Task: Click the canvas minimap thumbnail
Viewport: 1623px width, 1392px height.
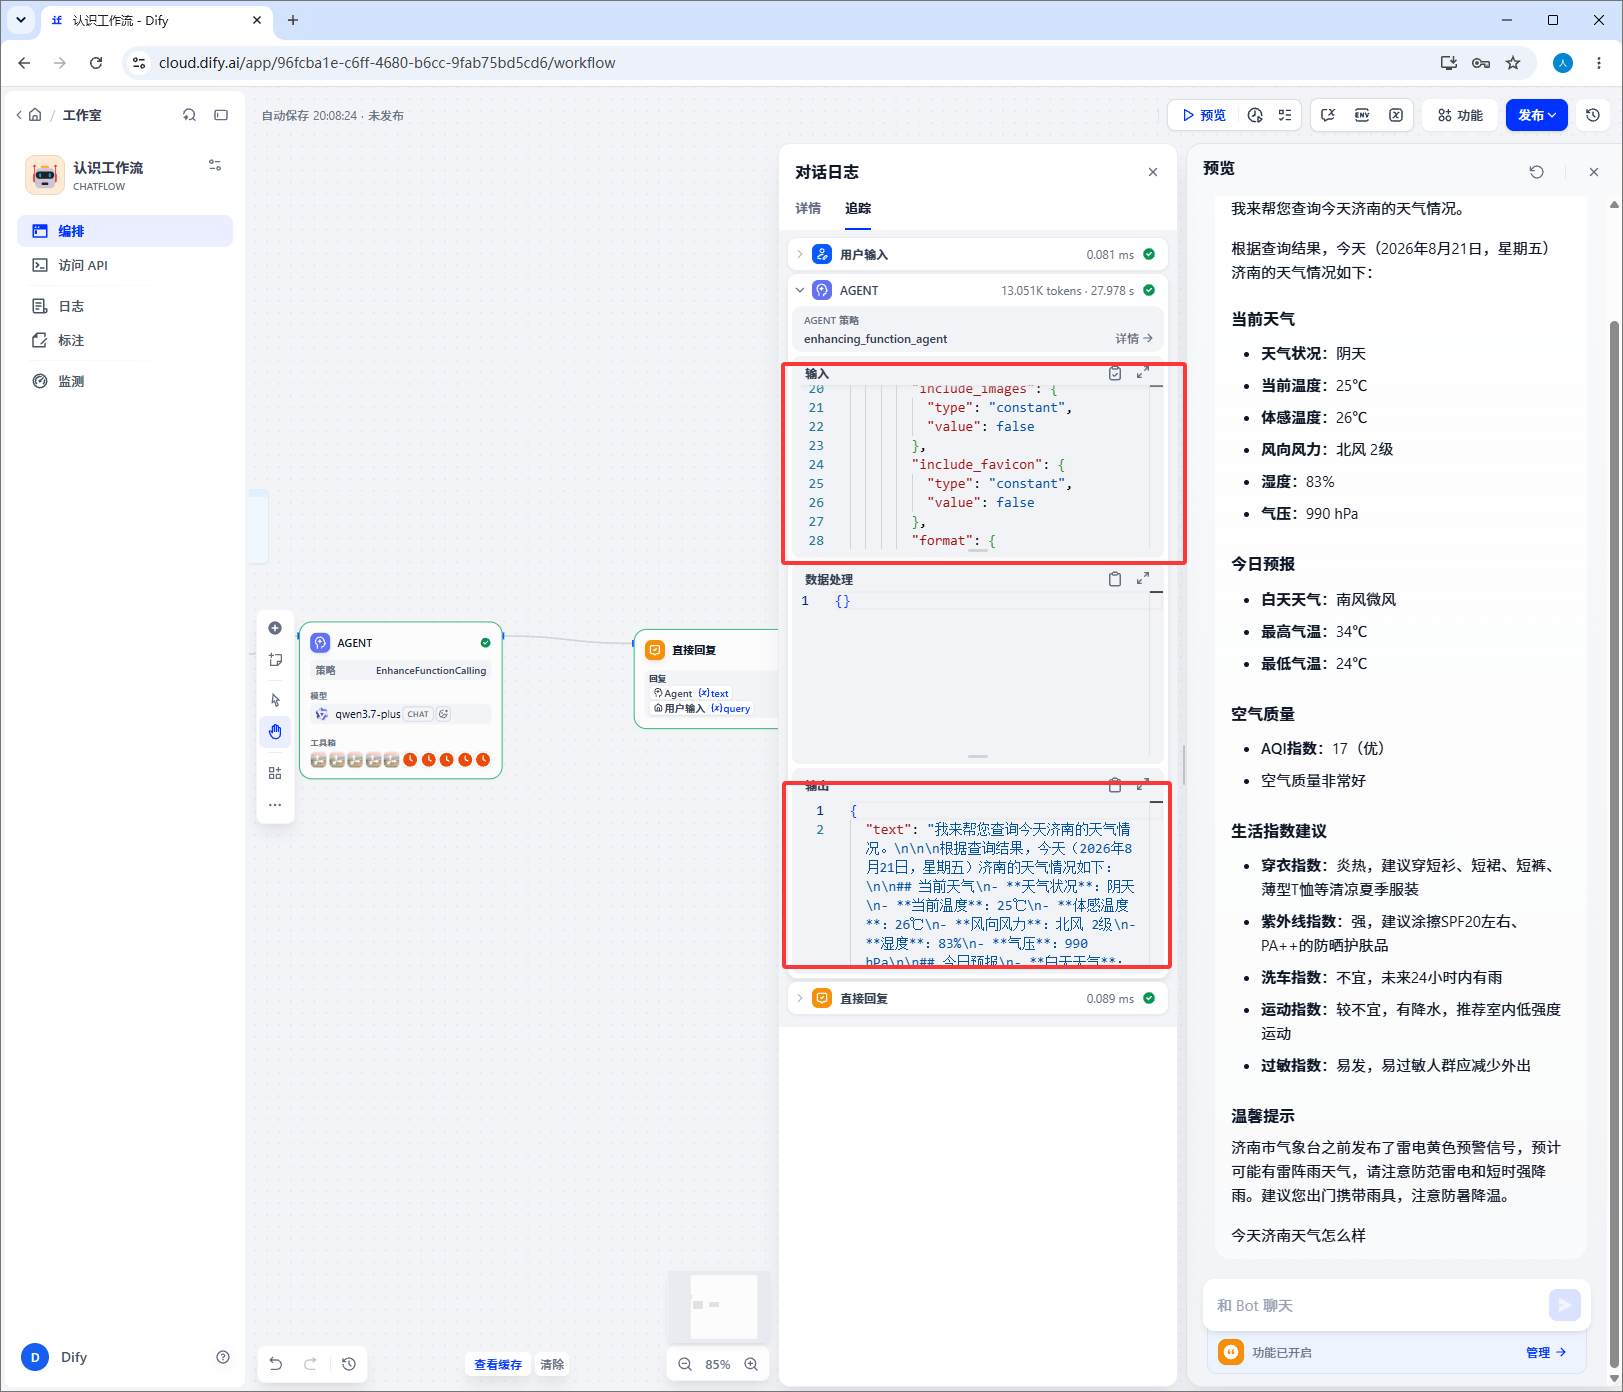Action: point(719,1306)
